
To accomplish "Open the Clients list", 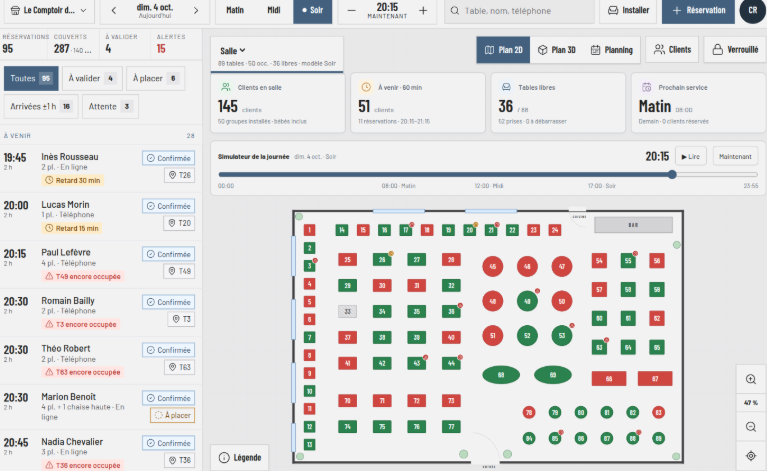I will coord(673,50).
